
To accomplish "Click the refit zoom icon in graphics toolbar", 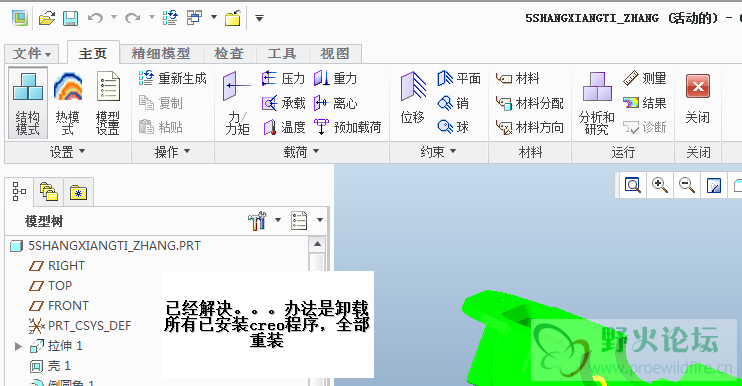I will (x=633, y=185).
